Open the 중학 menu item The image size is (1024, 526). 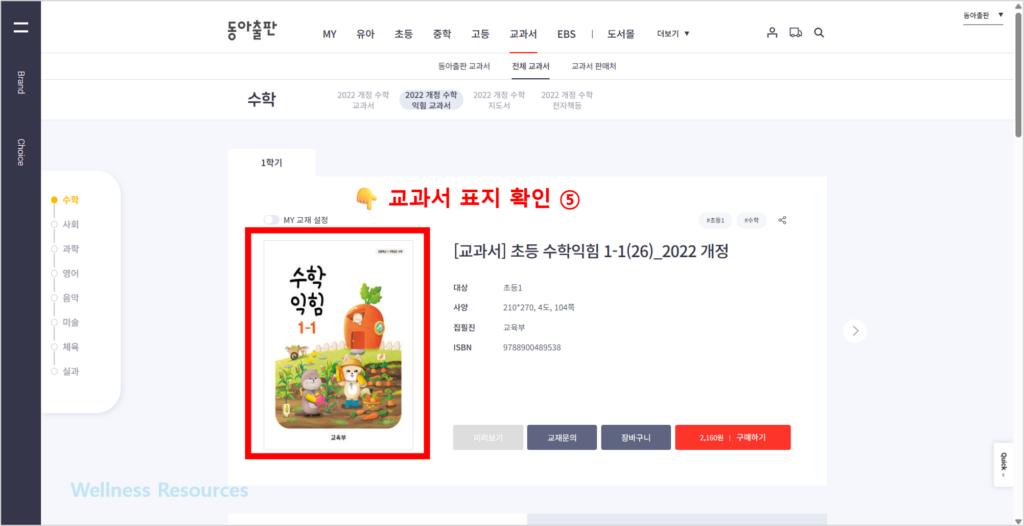coord(442,34)
